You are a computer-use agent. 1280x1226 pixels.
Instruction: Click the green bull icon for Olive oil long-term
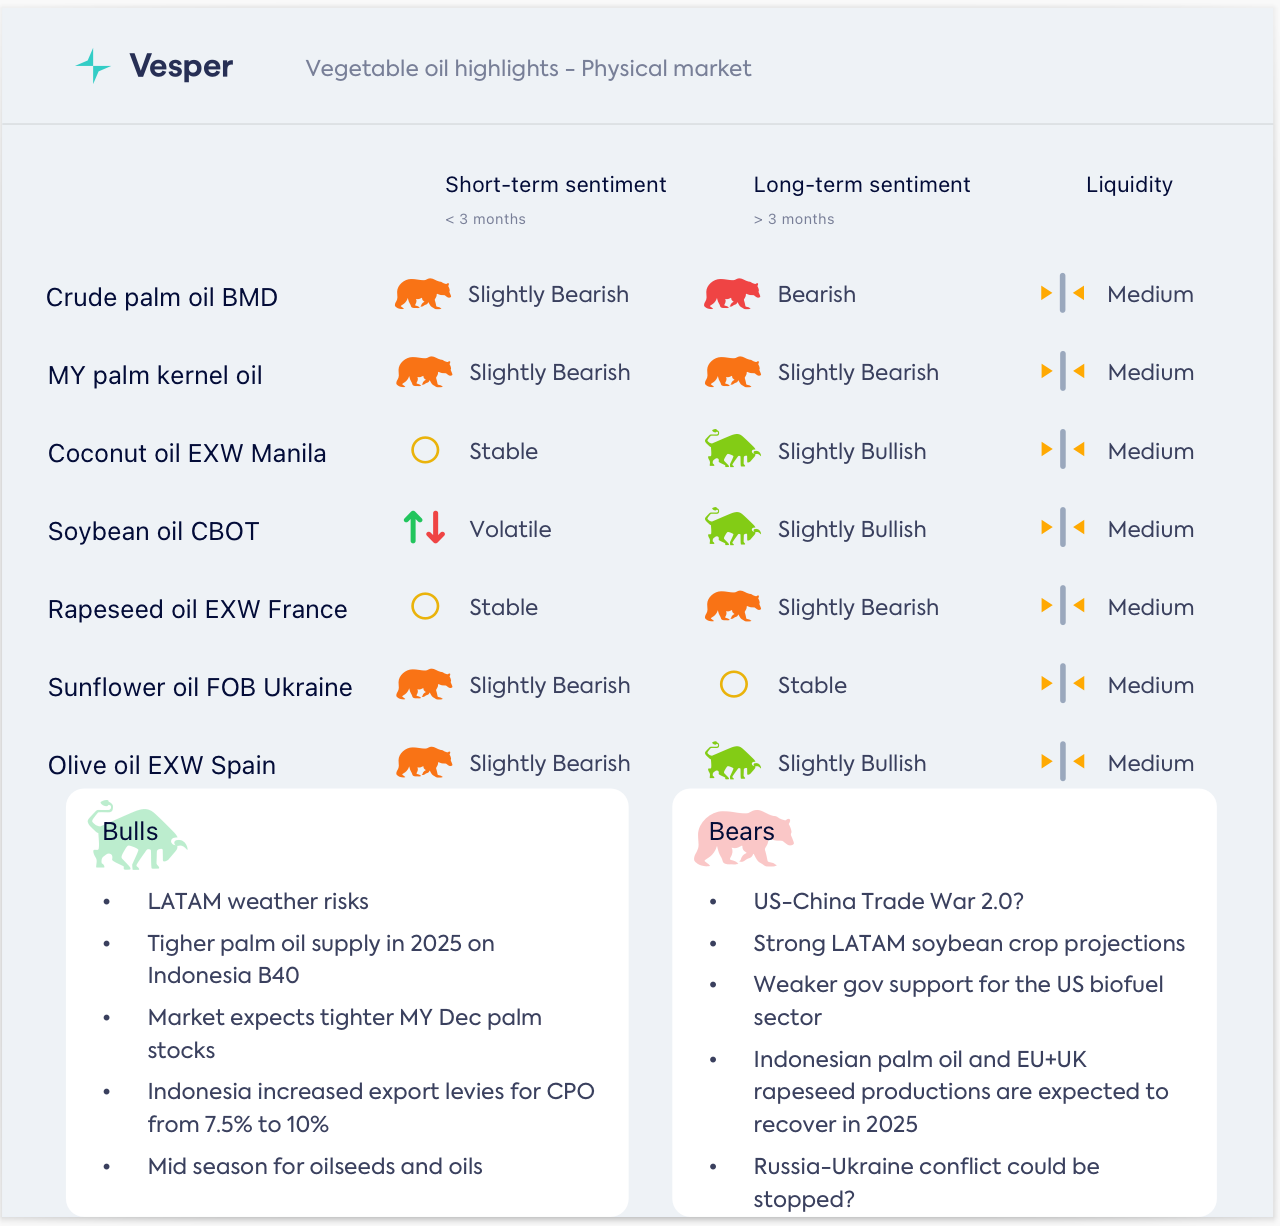pyautogui.click(x=732, y=762)
